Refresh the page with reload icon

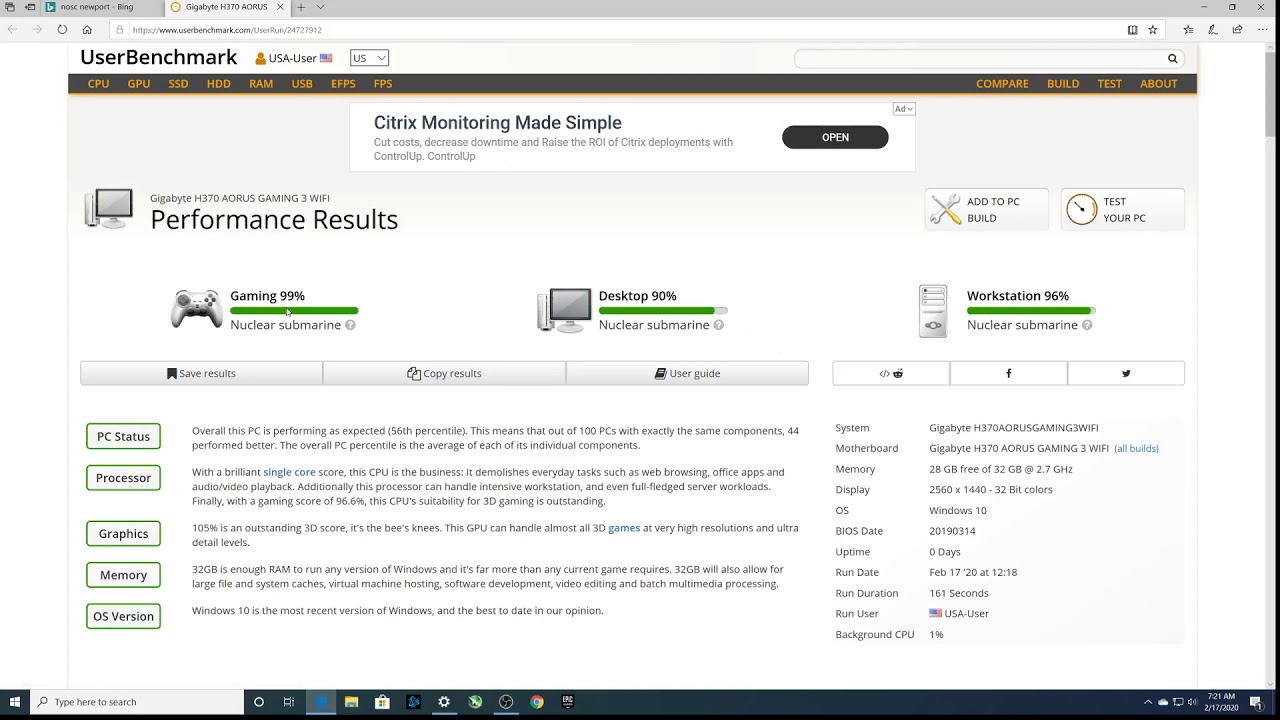(62, 30)
